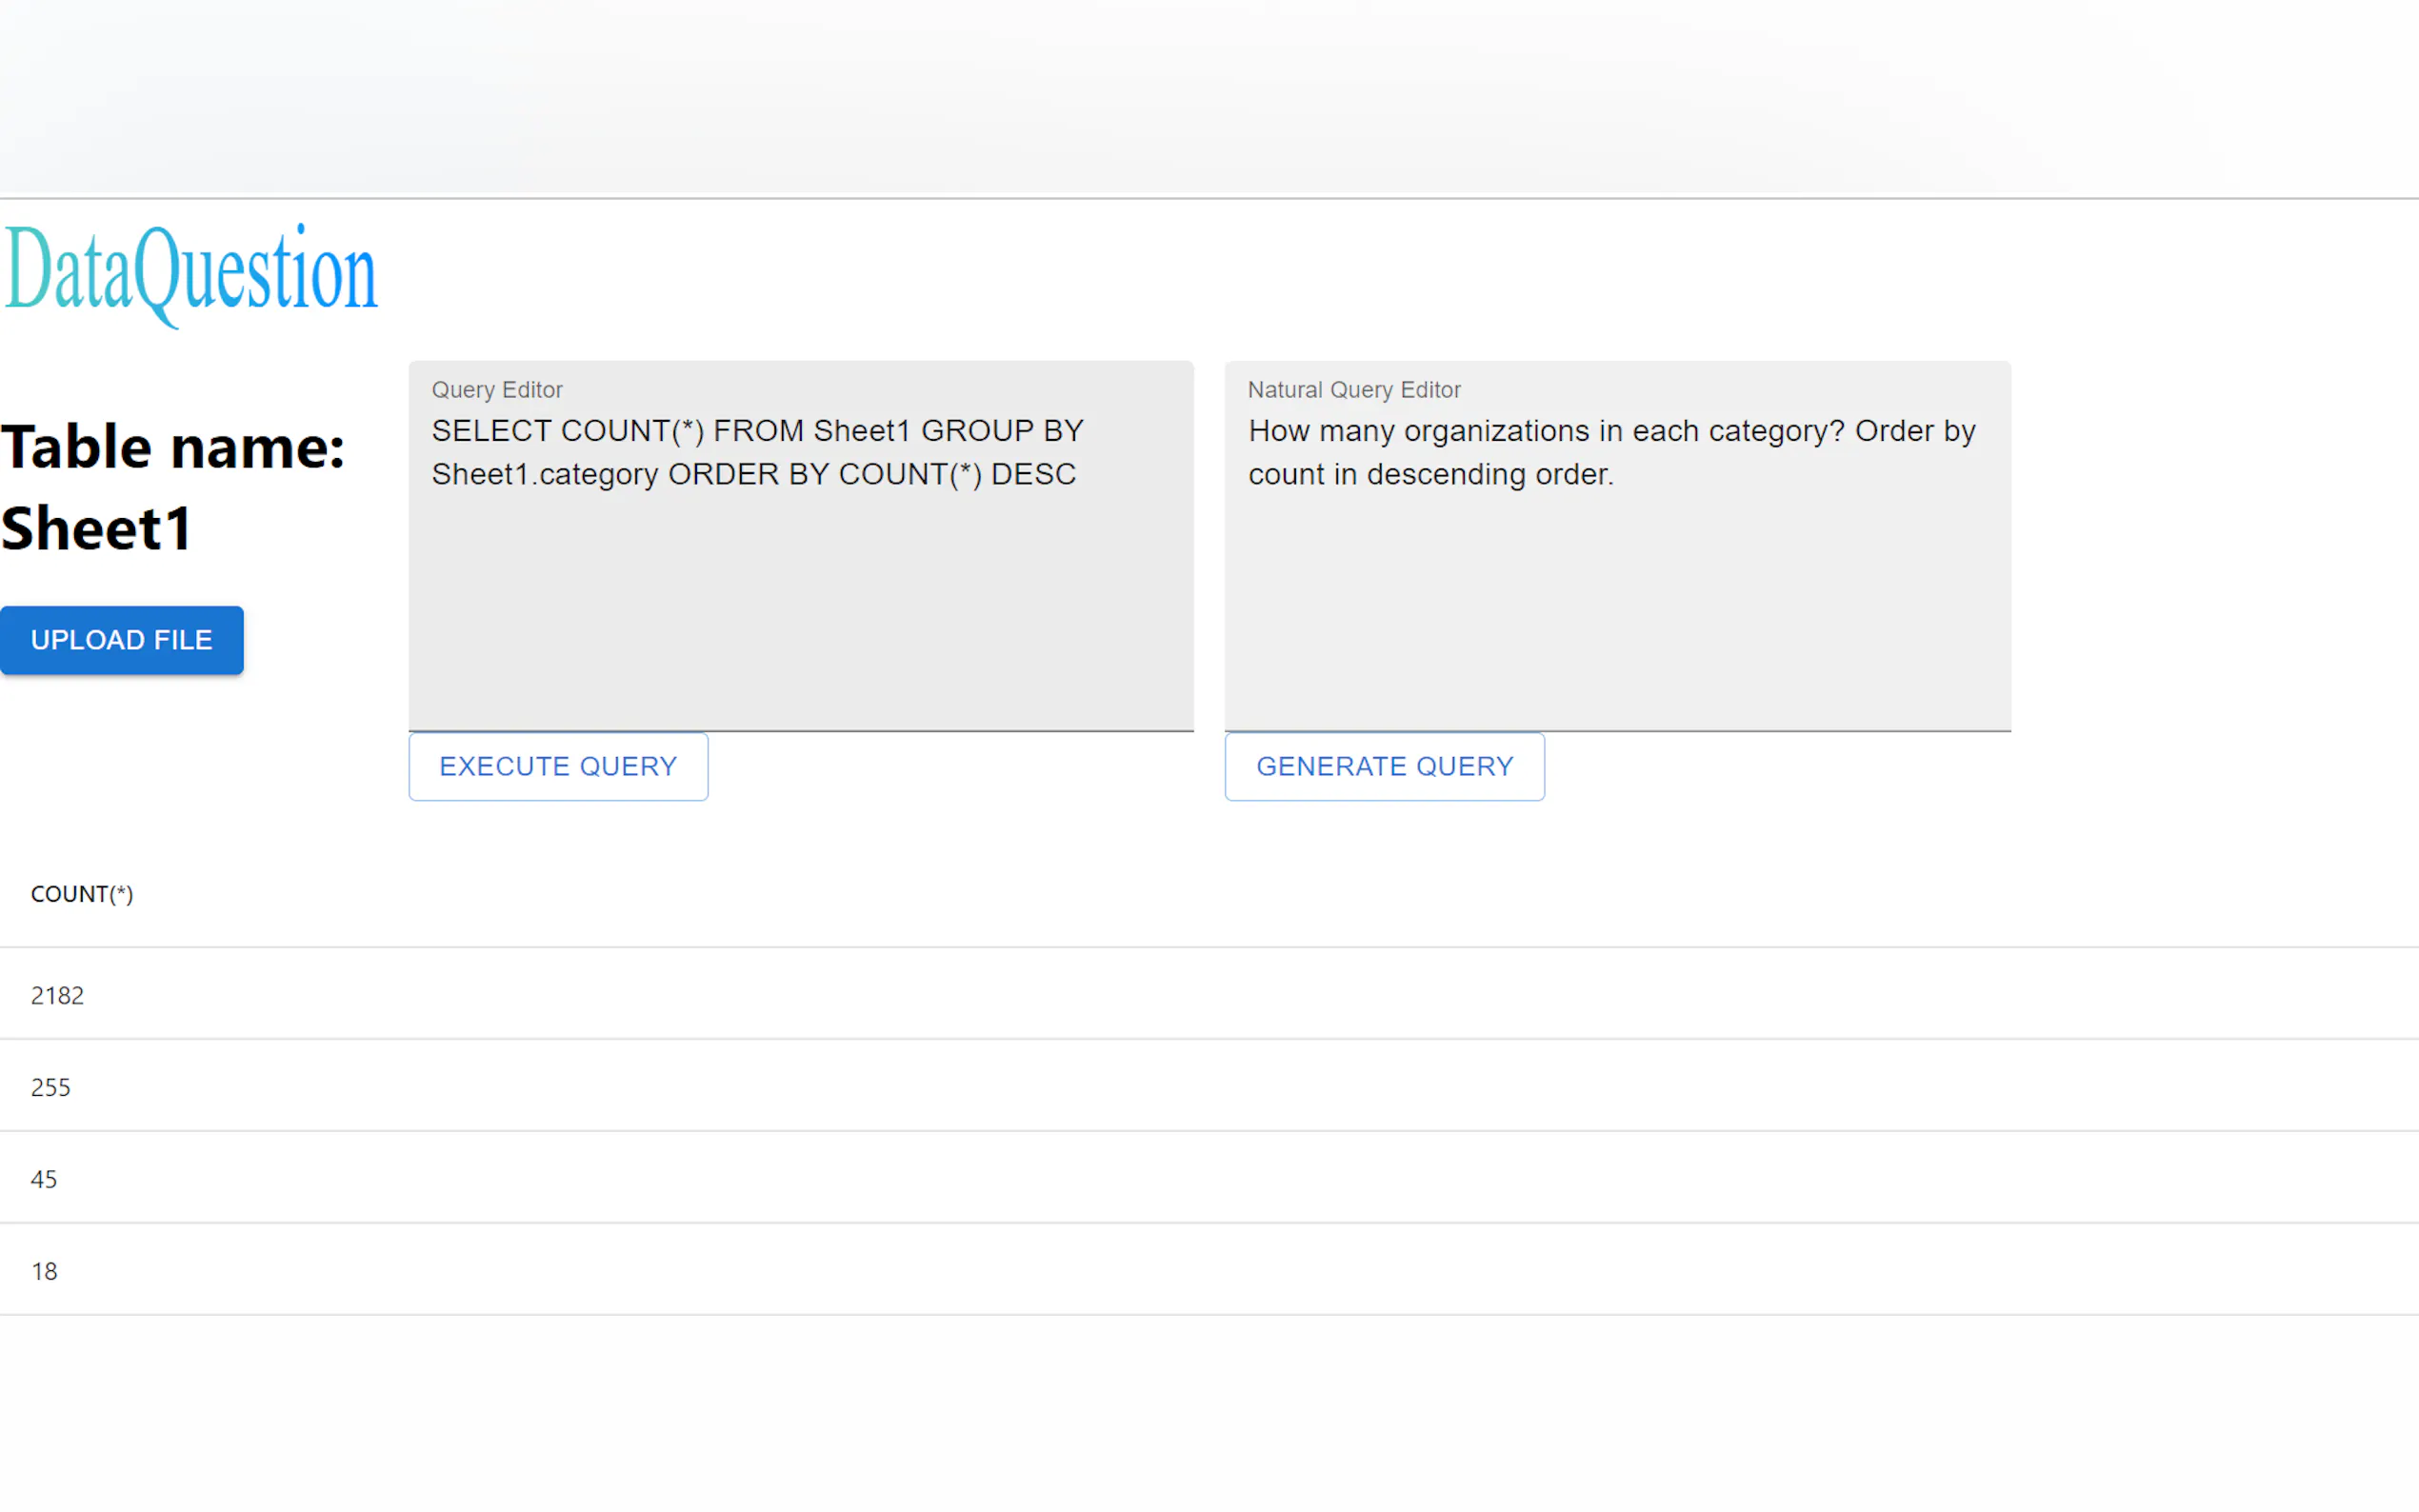The width and height of the screenshot is (2419, 1512).
Task: Click the SQL text starting with SELECT COUNT(*)
Action: click(757, 431)
